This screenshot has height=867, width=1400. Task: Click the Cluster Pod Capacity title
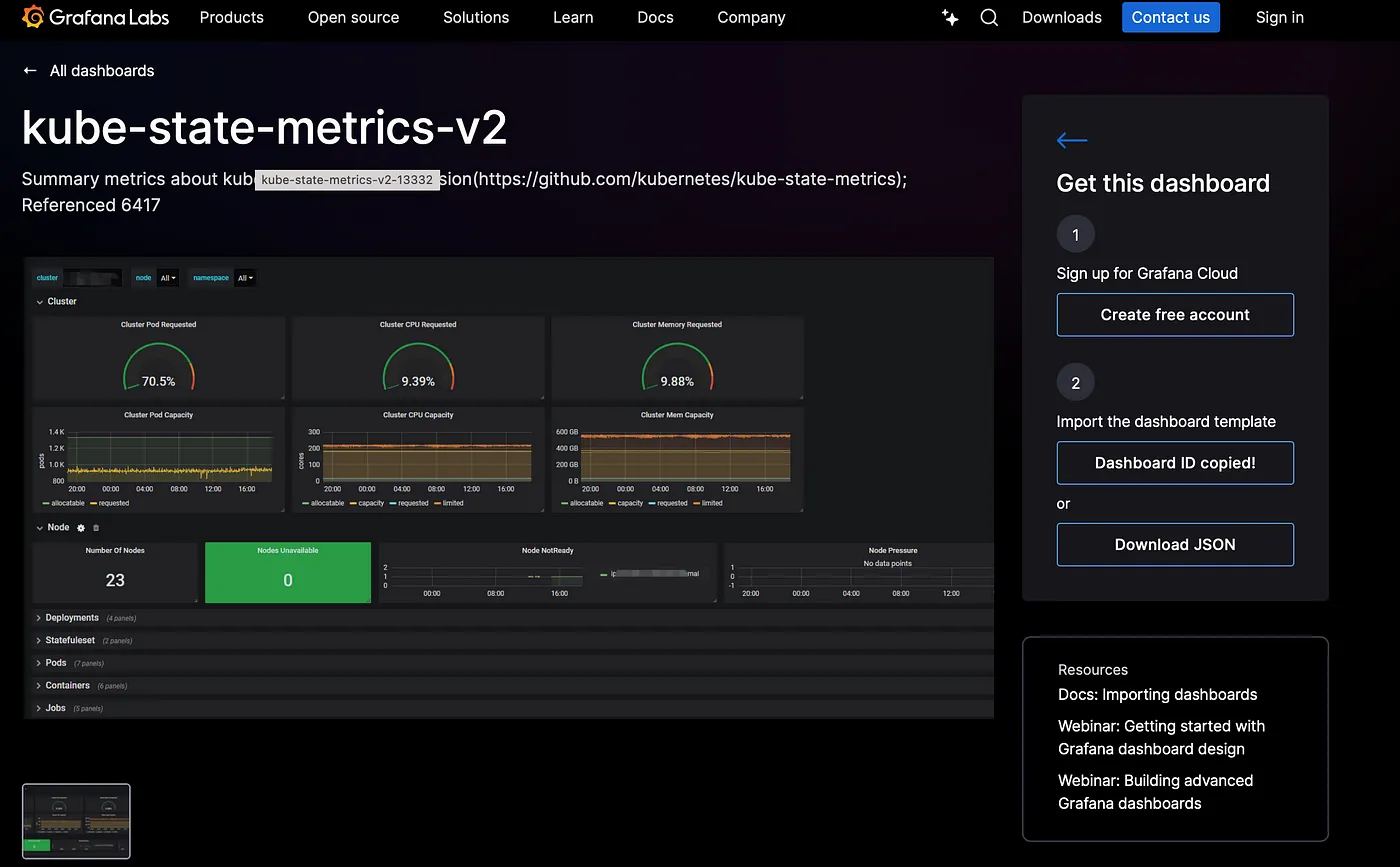159,415
